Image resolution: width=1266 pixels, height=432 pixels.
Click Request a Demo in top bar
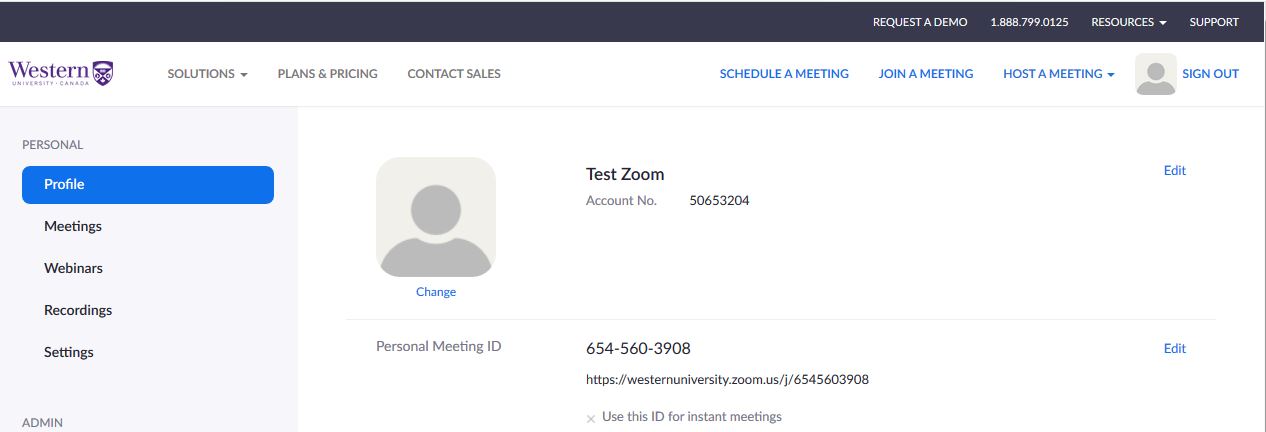920,22
